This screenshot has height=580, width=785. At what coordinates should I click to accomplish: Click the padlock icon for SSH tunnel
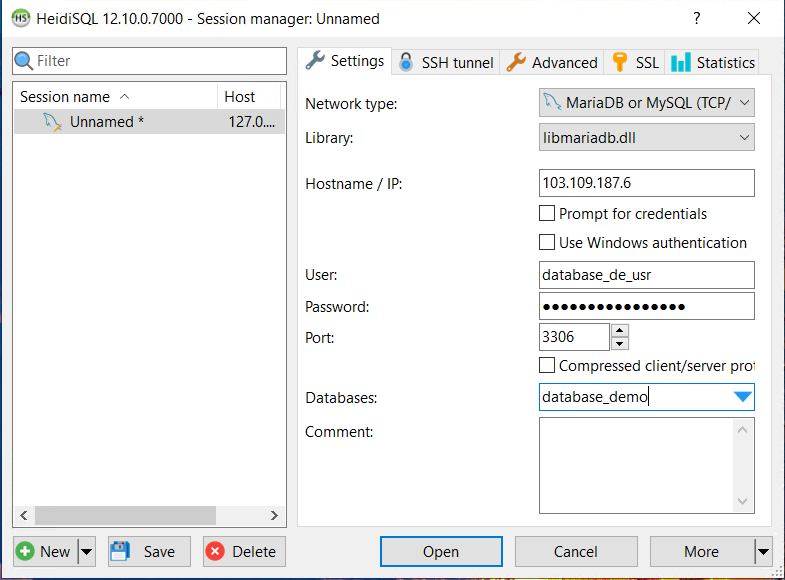point(406,62)
